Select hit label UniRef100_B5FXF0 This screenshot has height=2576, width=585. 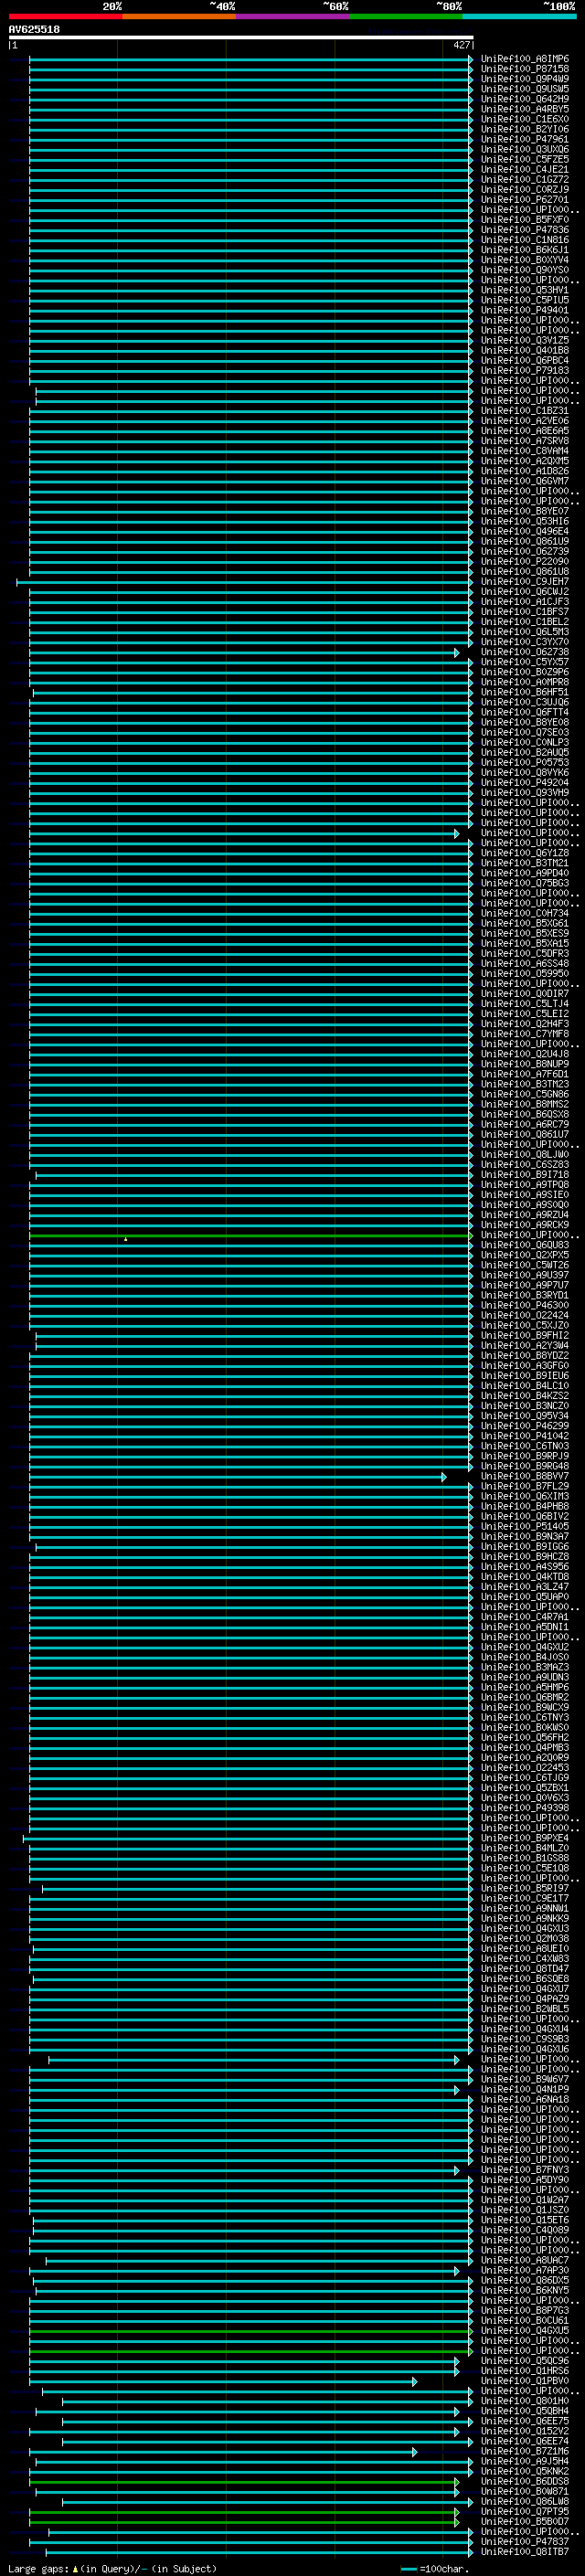tap(524, 220)
